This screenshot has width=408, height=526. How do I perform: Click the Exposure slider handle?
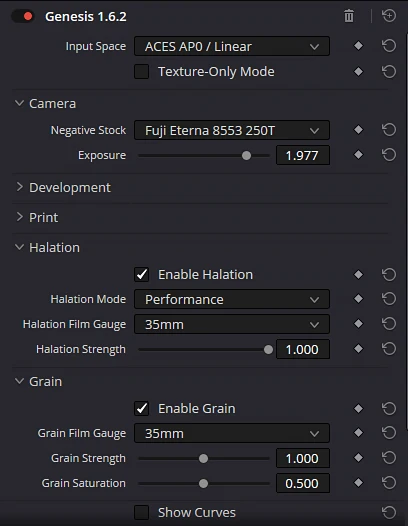[x=246, y=156]
